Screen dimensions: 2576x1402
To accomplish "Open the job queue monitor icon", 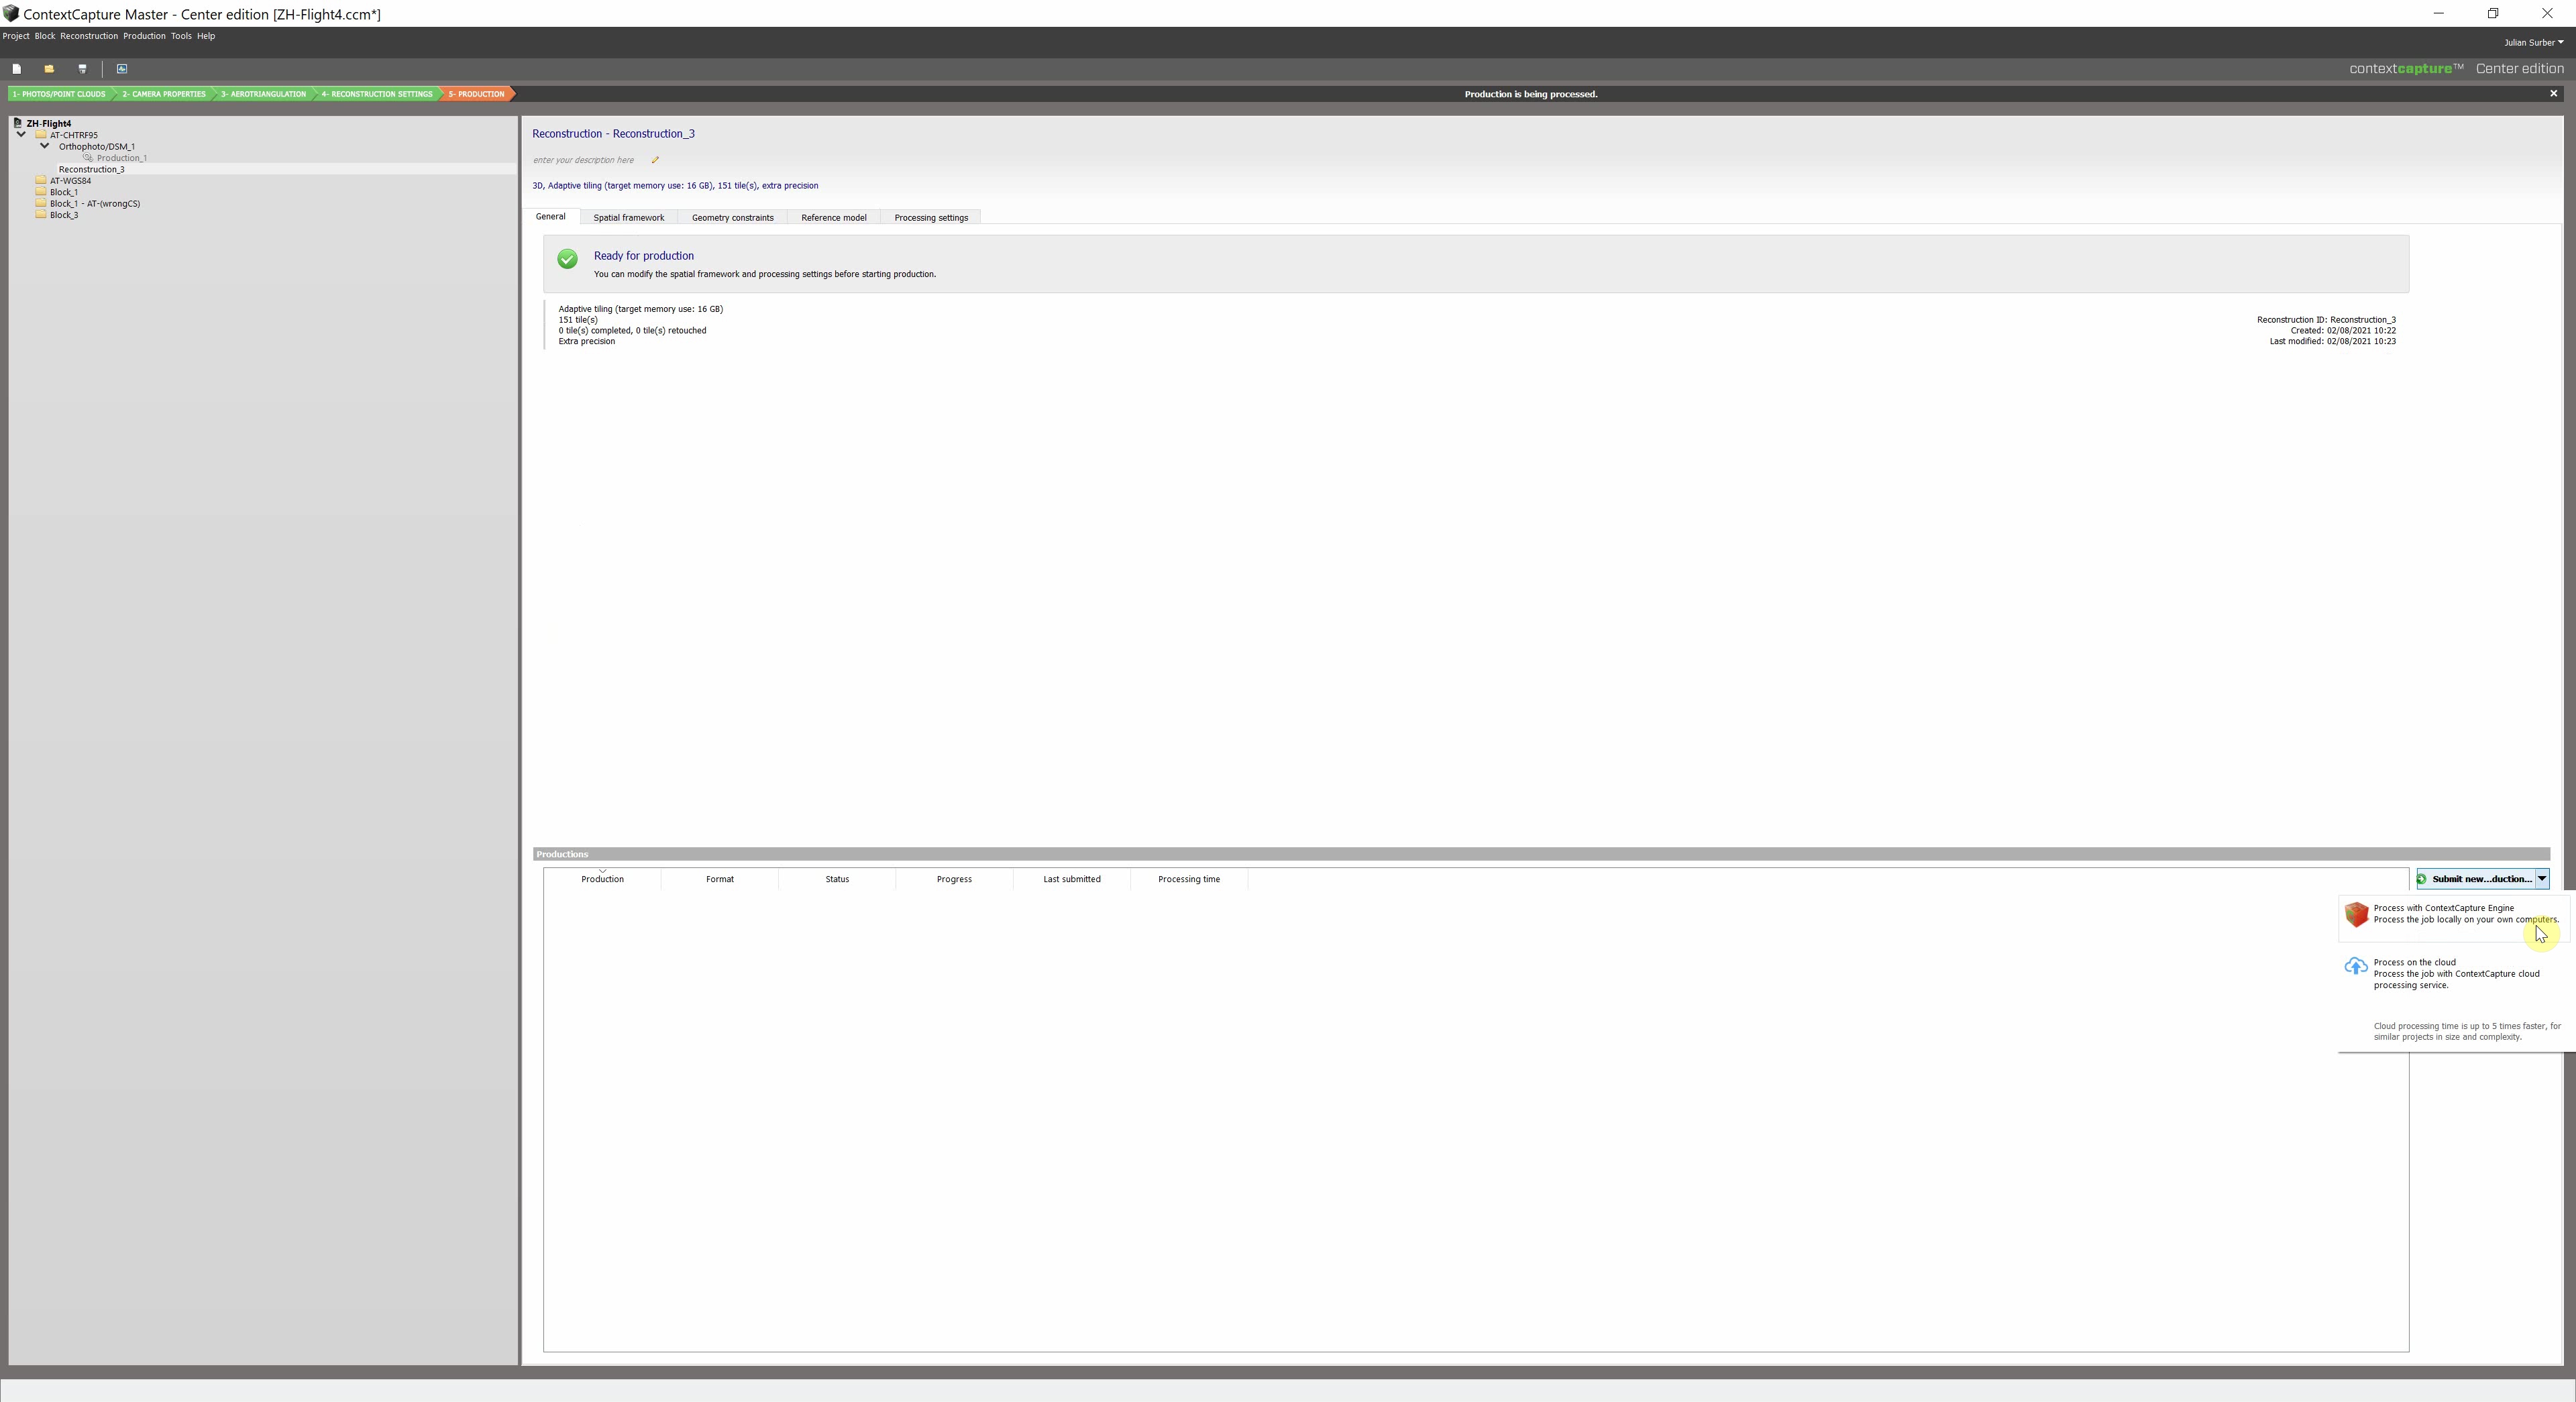I will pos(122,69).
